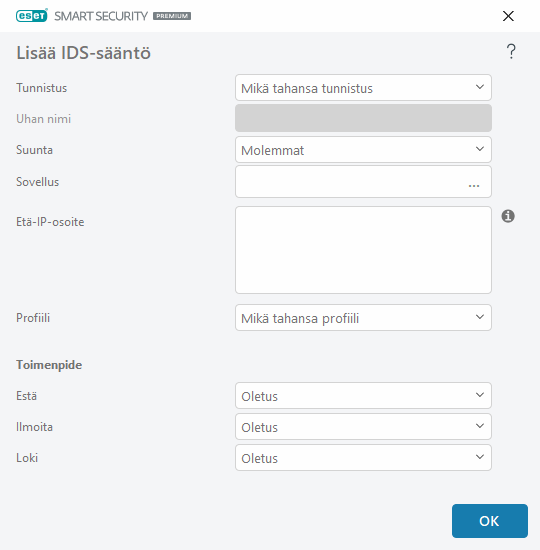
Task: Click the ESET logo in the title bar
Action: [32, 16]
